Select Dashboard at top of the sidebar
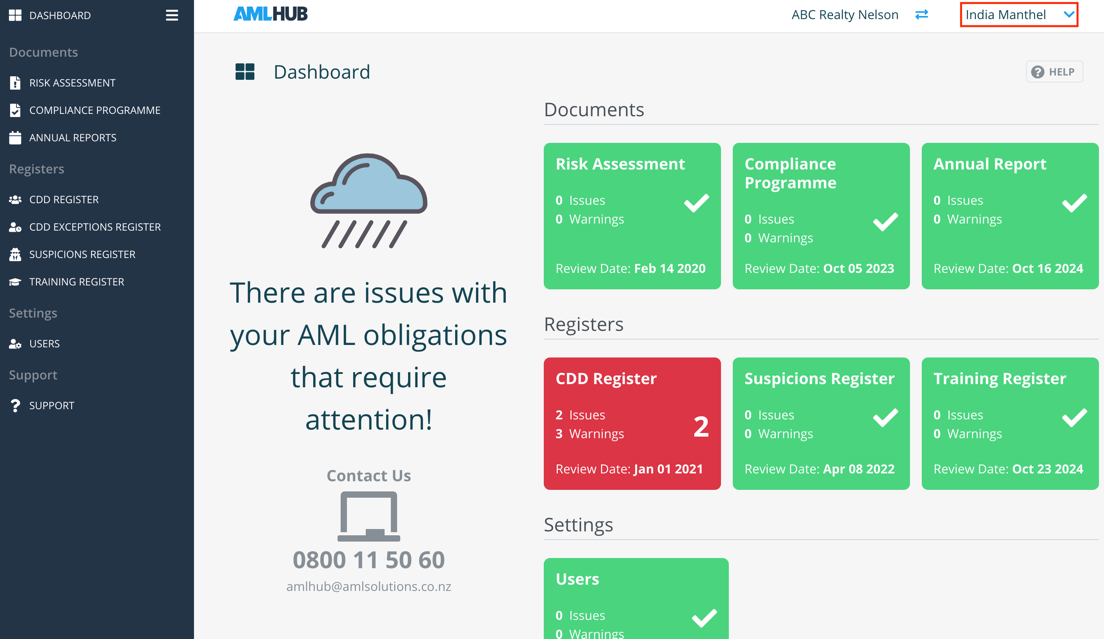This screenshot has height=639, width=1104. click(x=59, y=15)
